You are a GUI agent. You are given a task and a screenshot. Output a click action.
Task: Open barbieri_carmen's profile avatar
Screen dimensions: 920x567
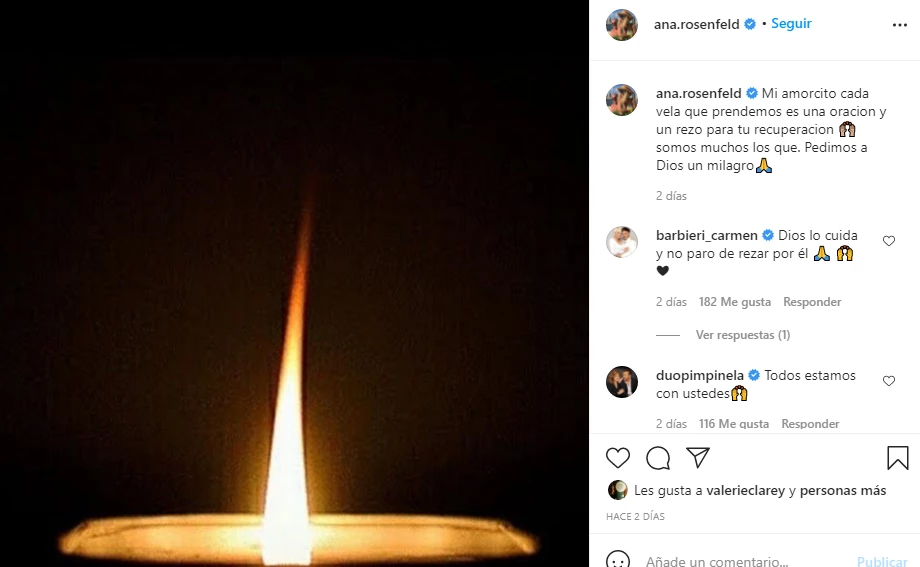click(x=622, y=242)
